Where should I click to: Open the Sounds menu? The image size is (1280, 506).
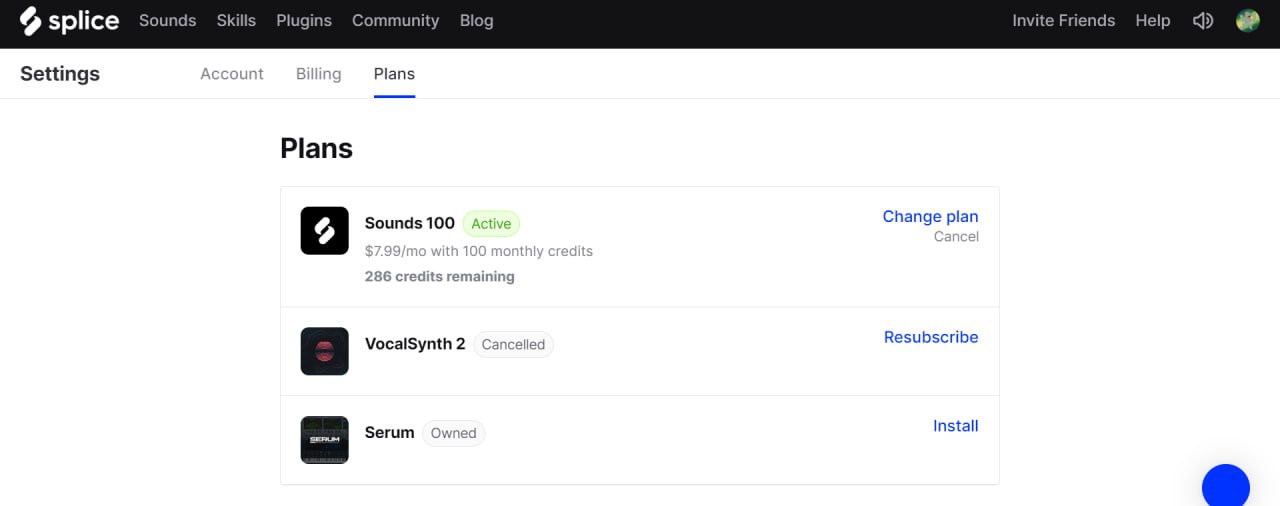tap(168, 20)
